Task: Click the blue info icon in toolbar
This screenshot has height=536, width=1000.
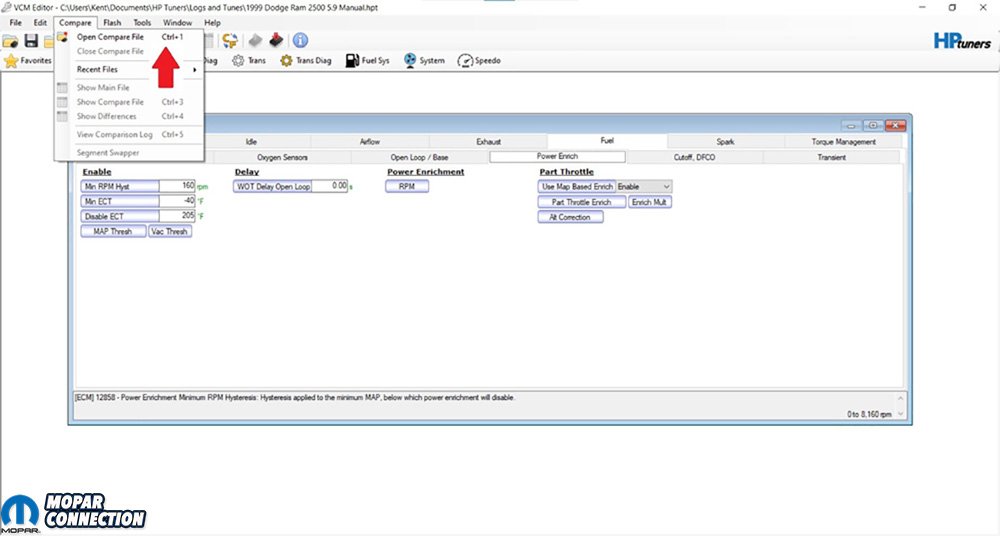Action: click(x=300, y=40)
